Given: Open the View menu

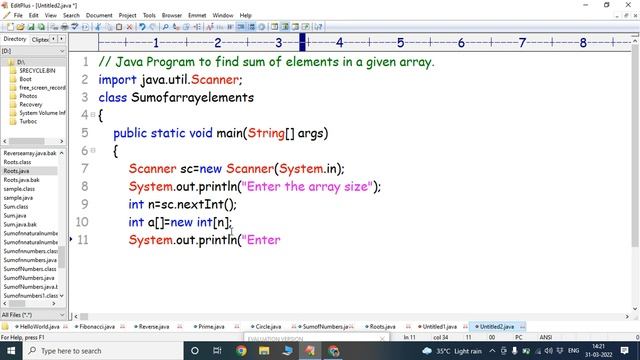Looking at the screenshot, I should click(x=51, y=15).
